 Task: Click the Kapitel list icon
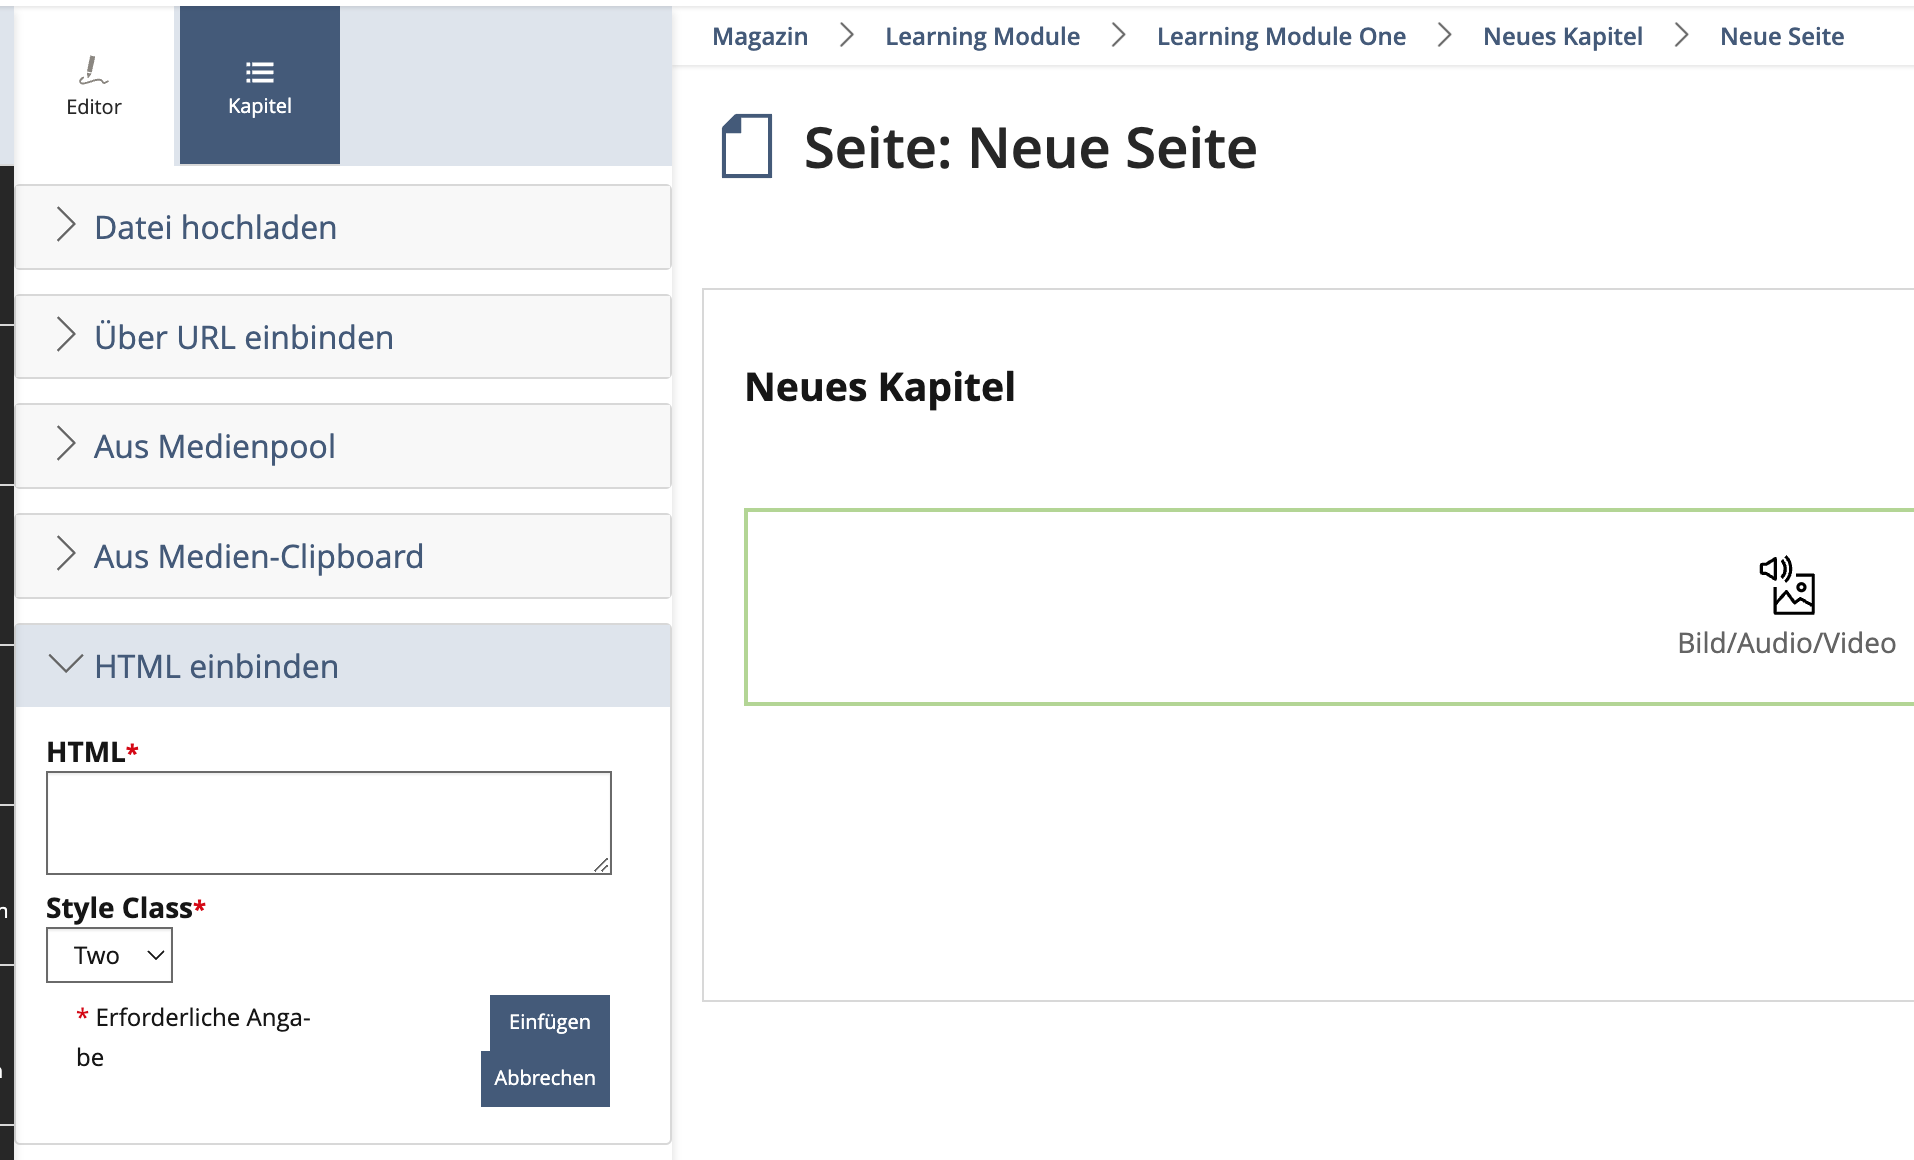(260, 72)
